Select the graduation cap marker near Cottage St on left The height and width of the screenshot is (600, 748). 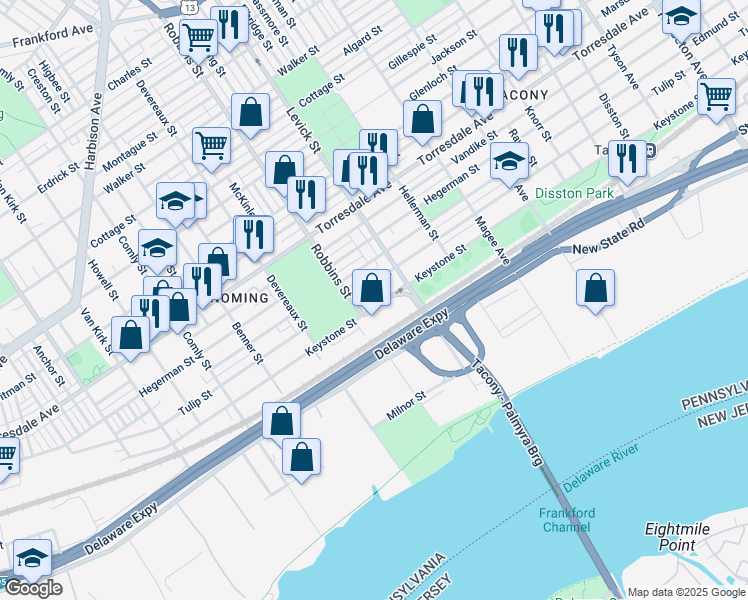[x=175, y=200]
